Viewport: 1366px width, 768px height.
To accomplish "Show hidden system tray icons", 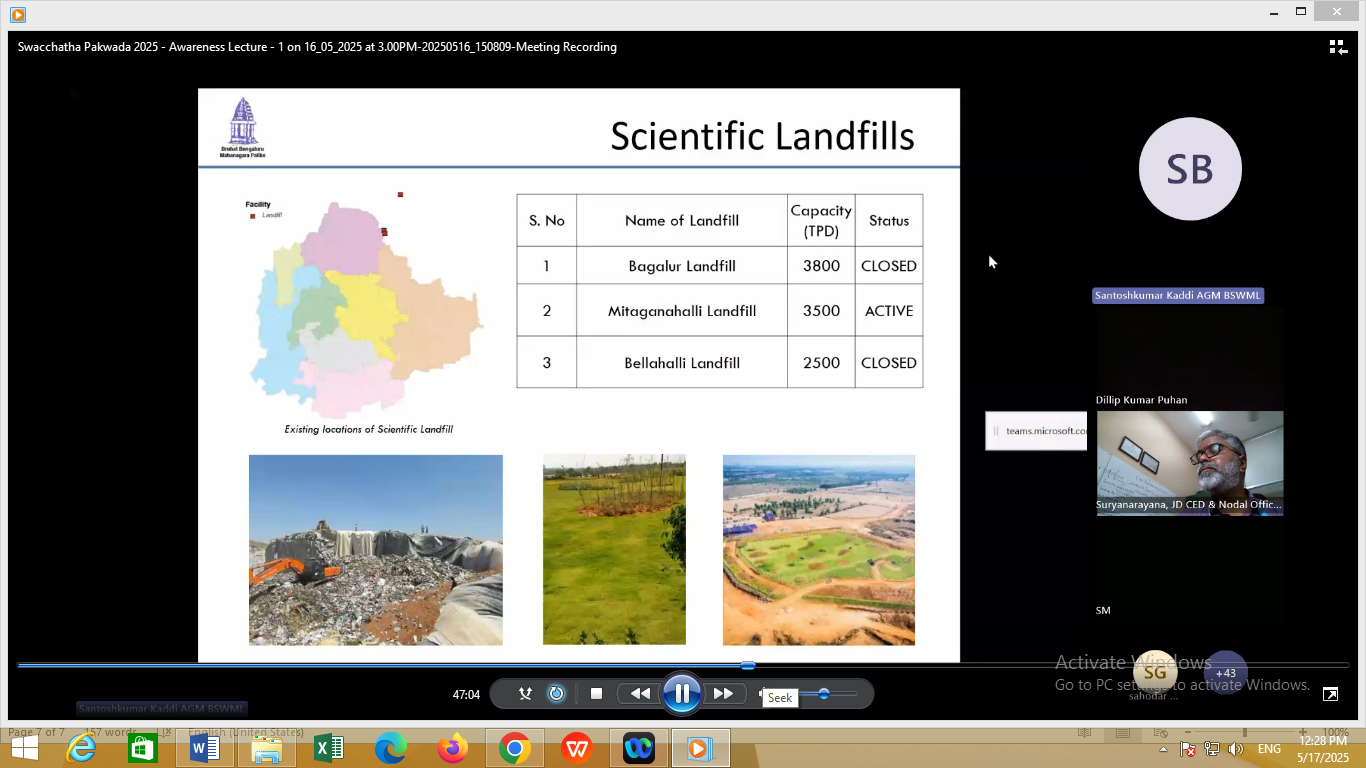I will click(x=1163, y=749).
